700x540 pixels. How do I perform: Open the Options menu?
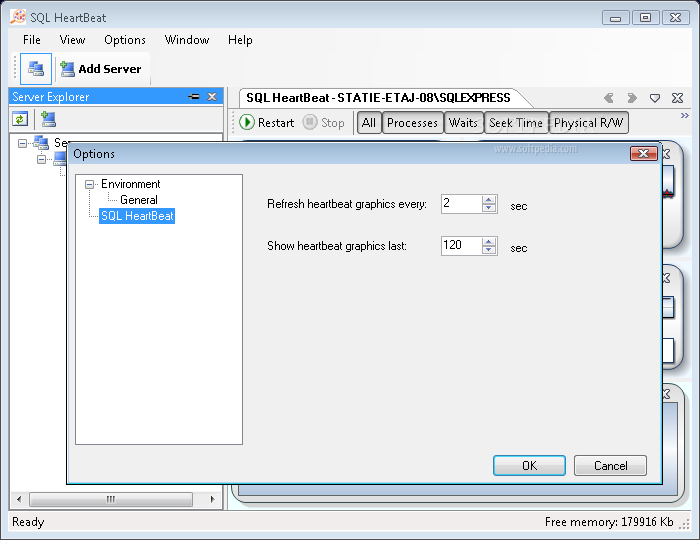125,40
